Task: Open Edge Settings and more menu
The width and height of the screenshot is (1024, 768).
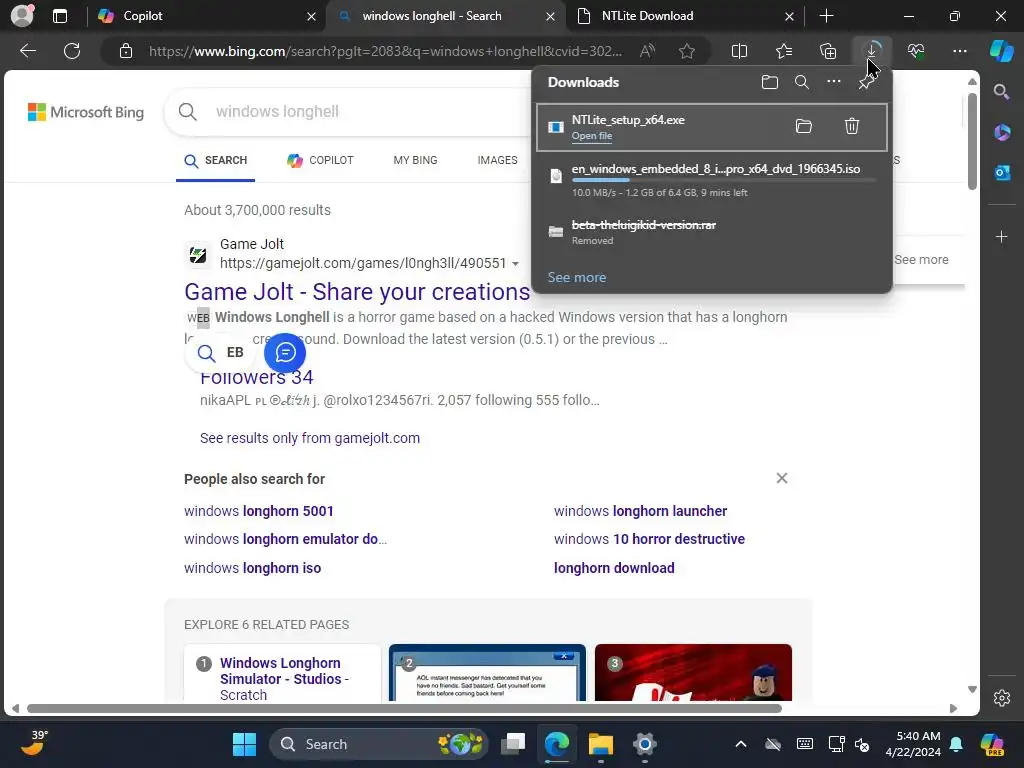Action: 959,51
